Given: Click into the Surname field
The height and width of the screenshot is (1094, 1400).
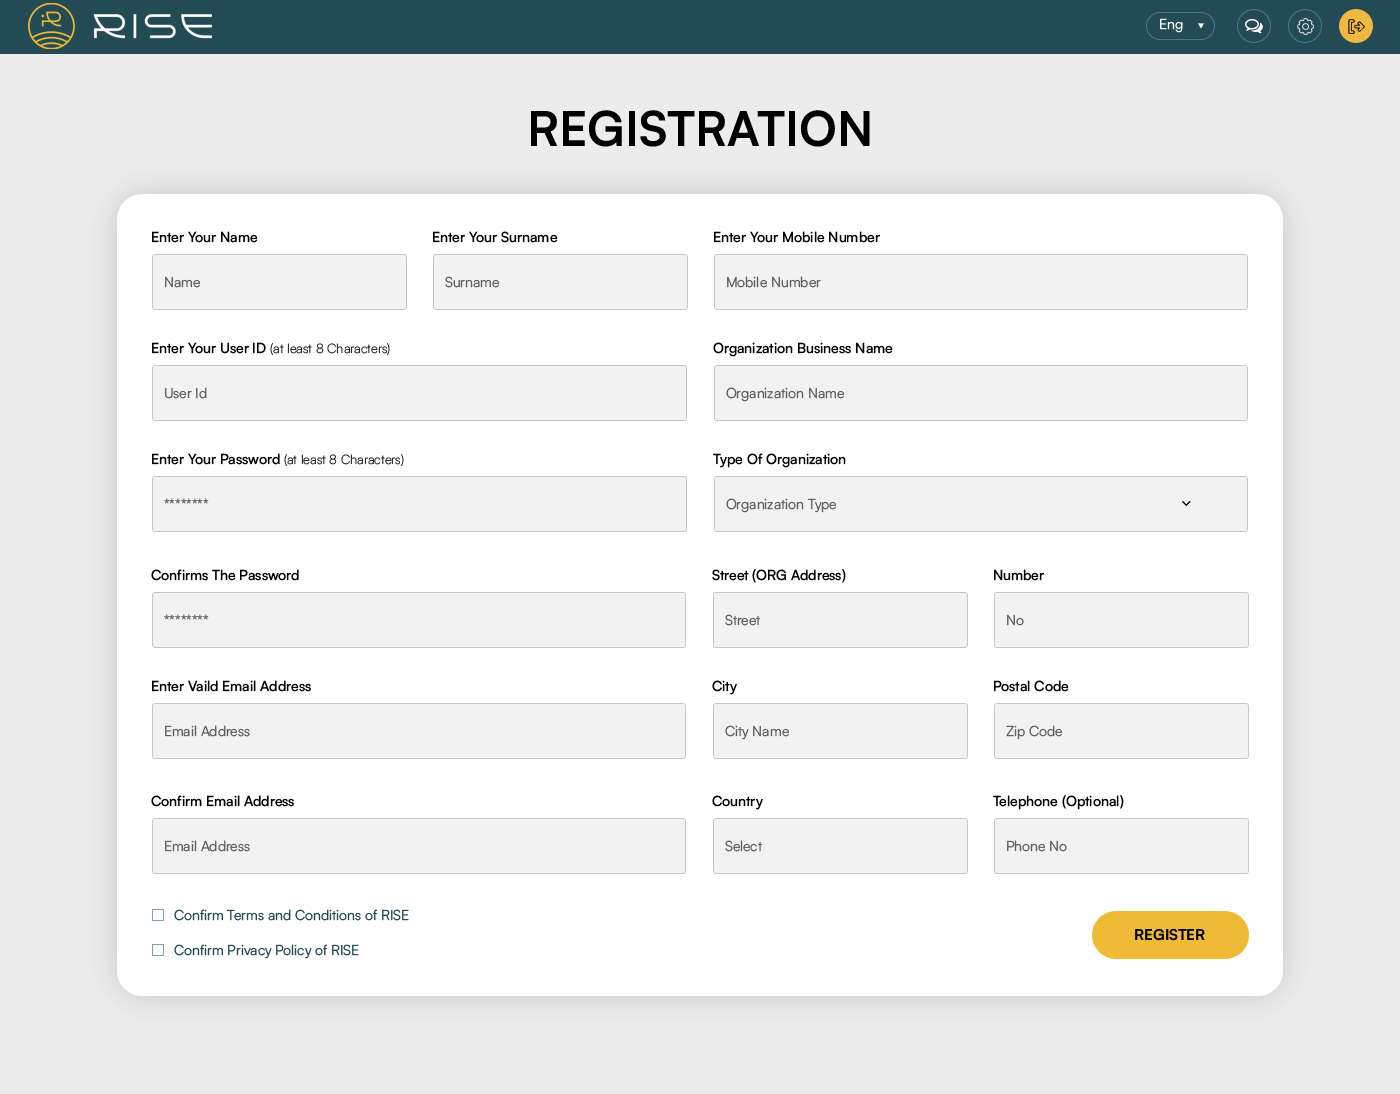Looking at the screenshot, I should click(560, 282).
